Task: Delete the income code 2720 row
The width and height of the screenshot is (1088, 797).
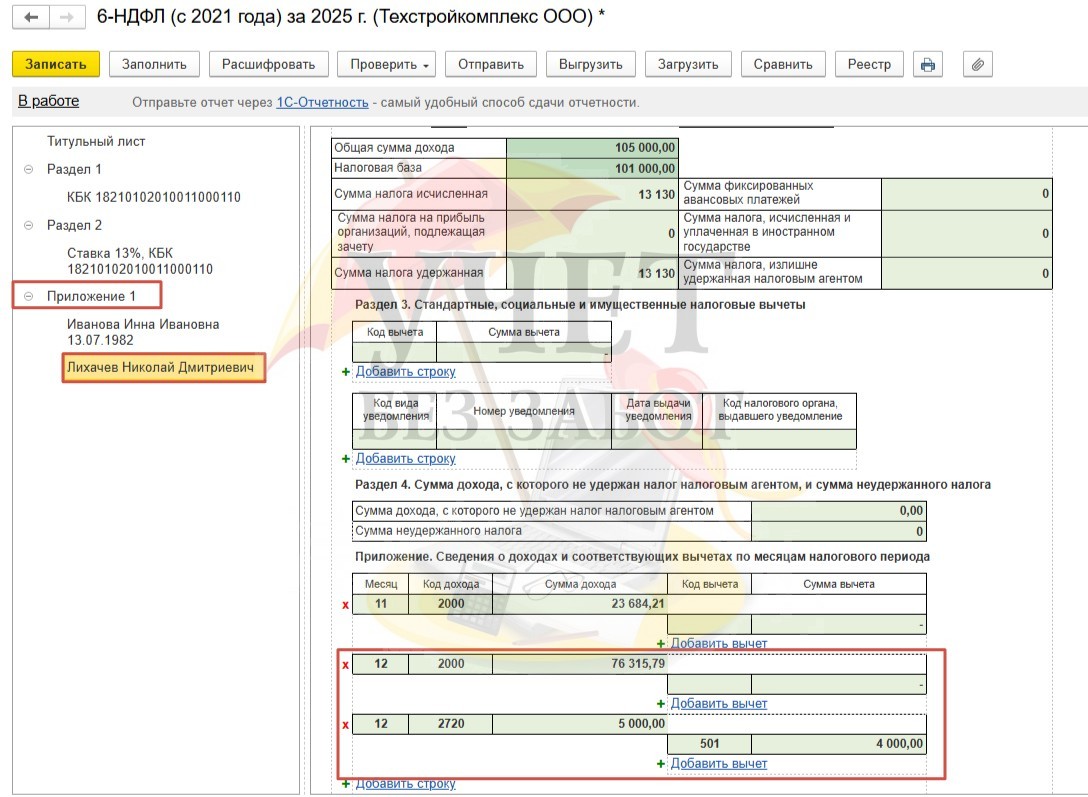Action: (x=346, y=724)
